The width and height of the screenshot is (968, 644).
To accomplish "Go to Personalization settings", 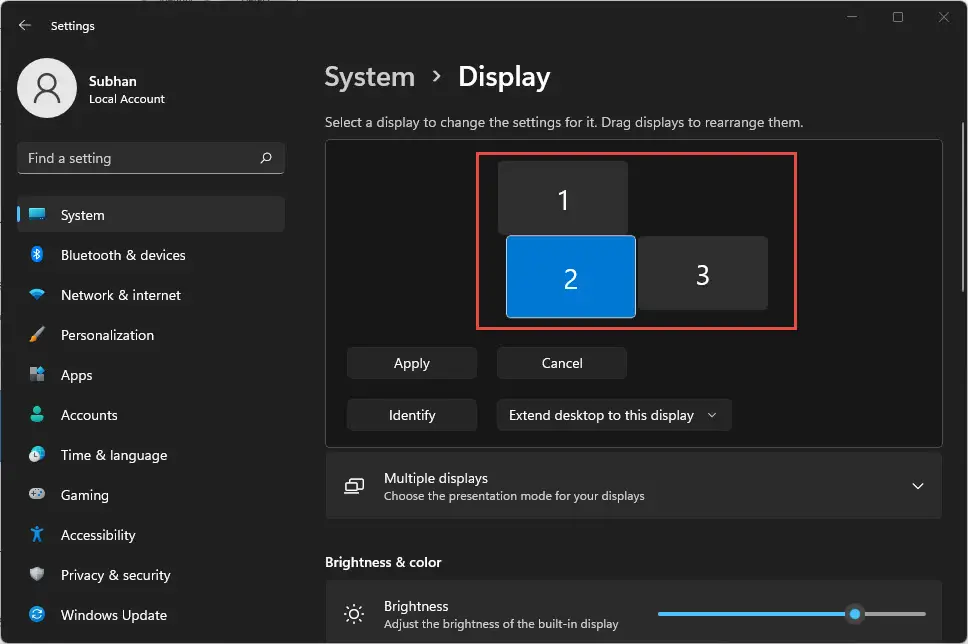I will pos(107,335).
